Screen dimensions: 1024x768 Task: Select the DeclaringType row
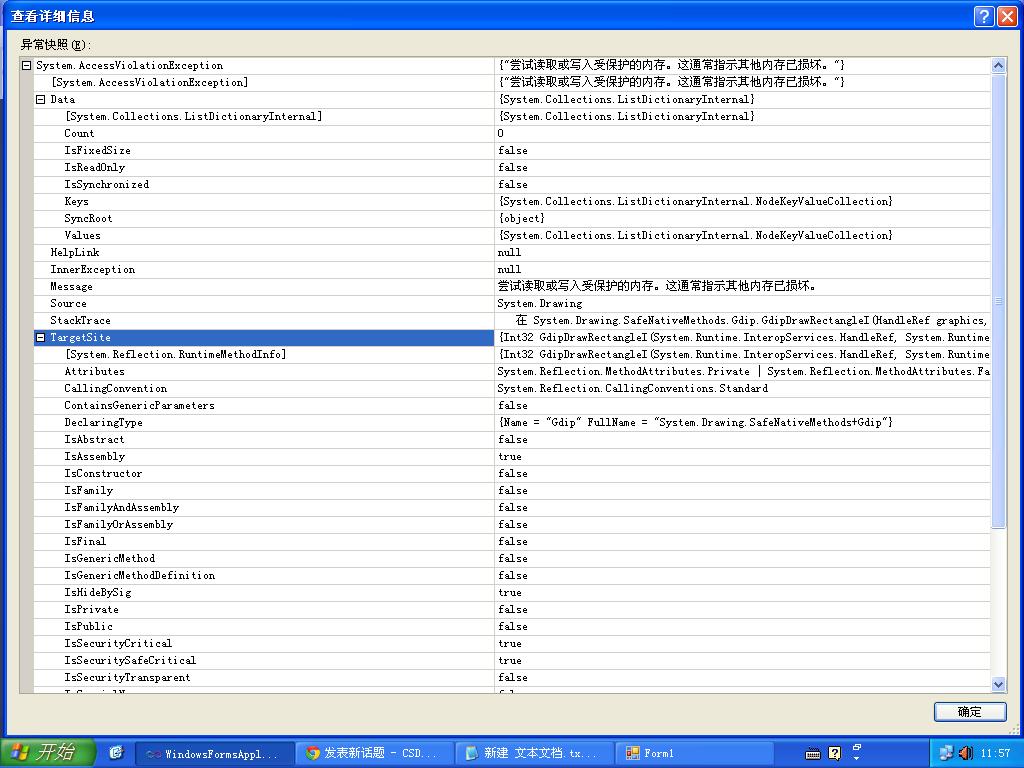point(512,423)
